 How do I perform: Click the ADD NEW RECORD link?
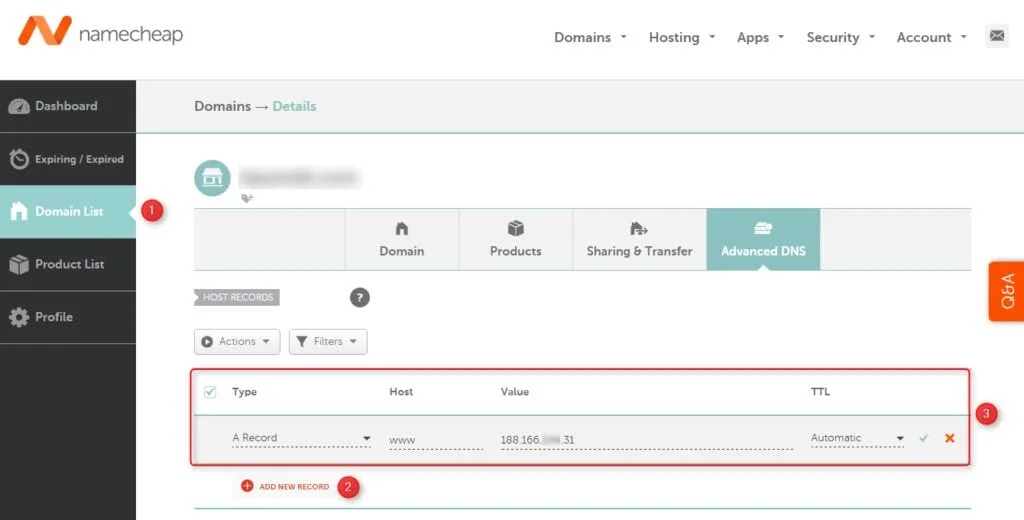tap(294, 487)
